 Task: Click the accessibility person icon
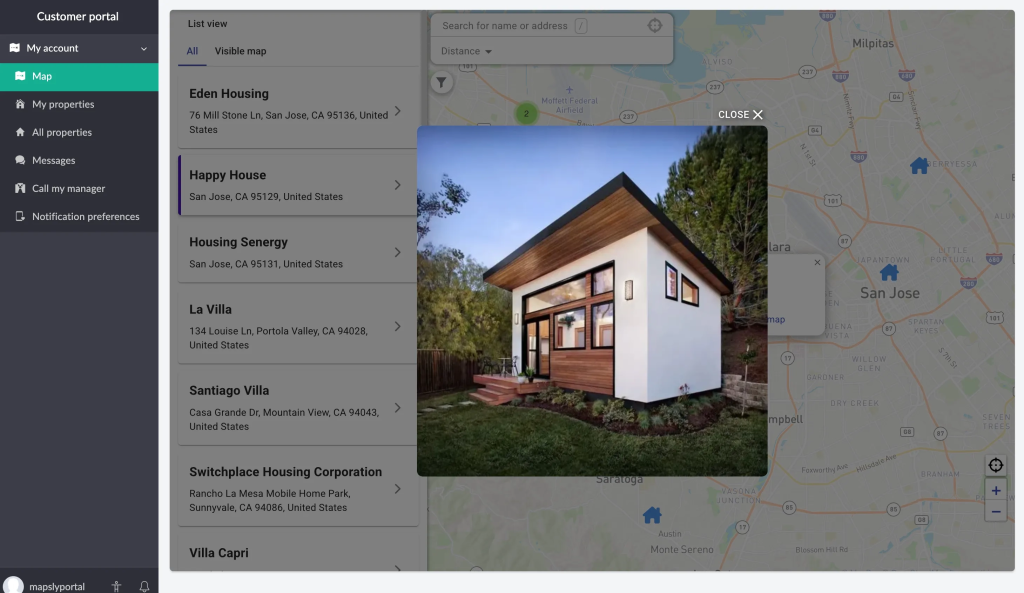click(x=117, y=586)
